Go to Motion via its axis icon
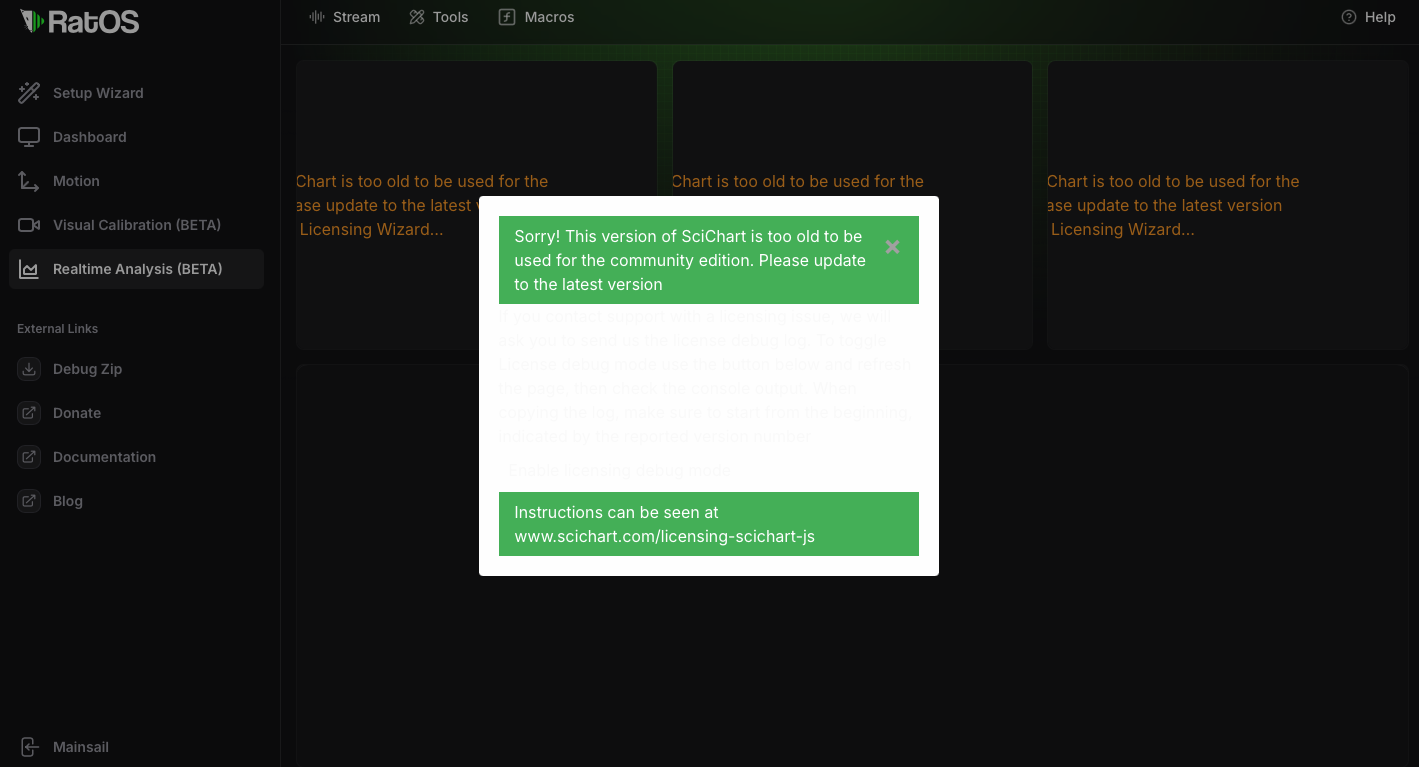The image size is (1419, 767). (x=29, y=181)
